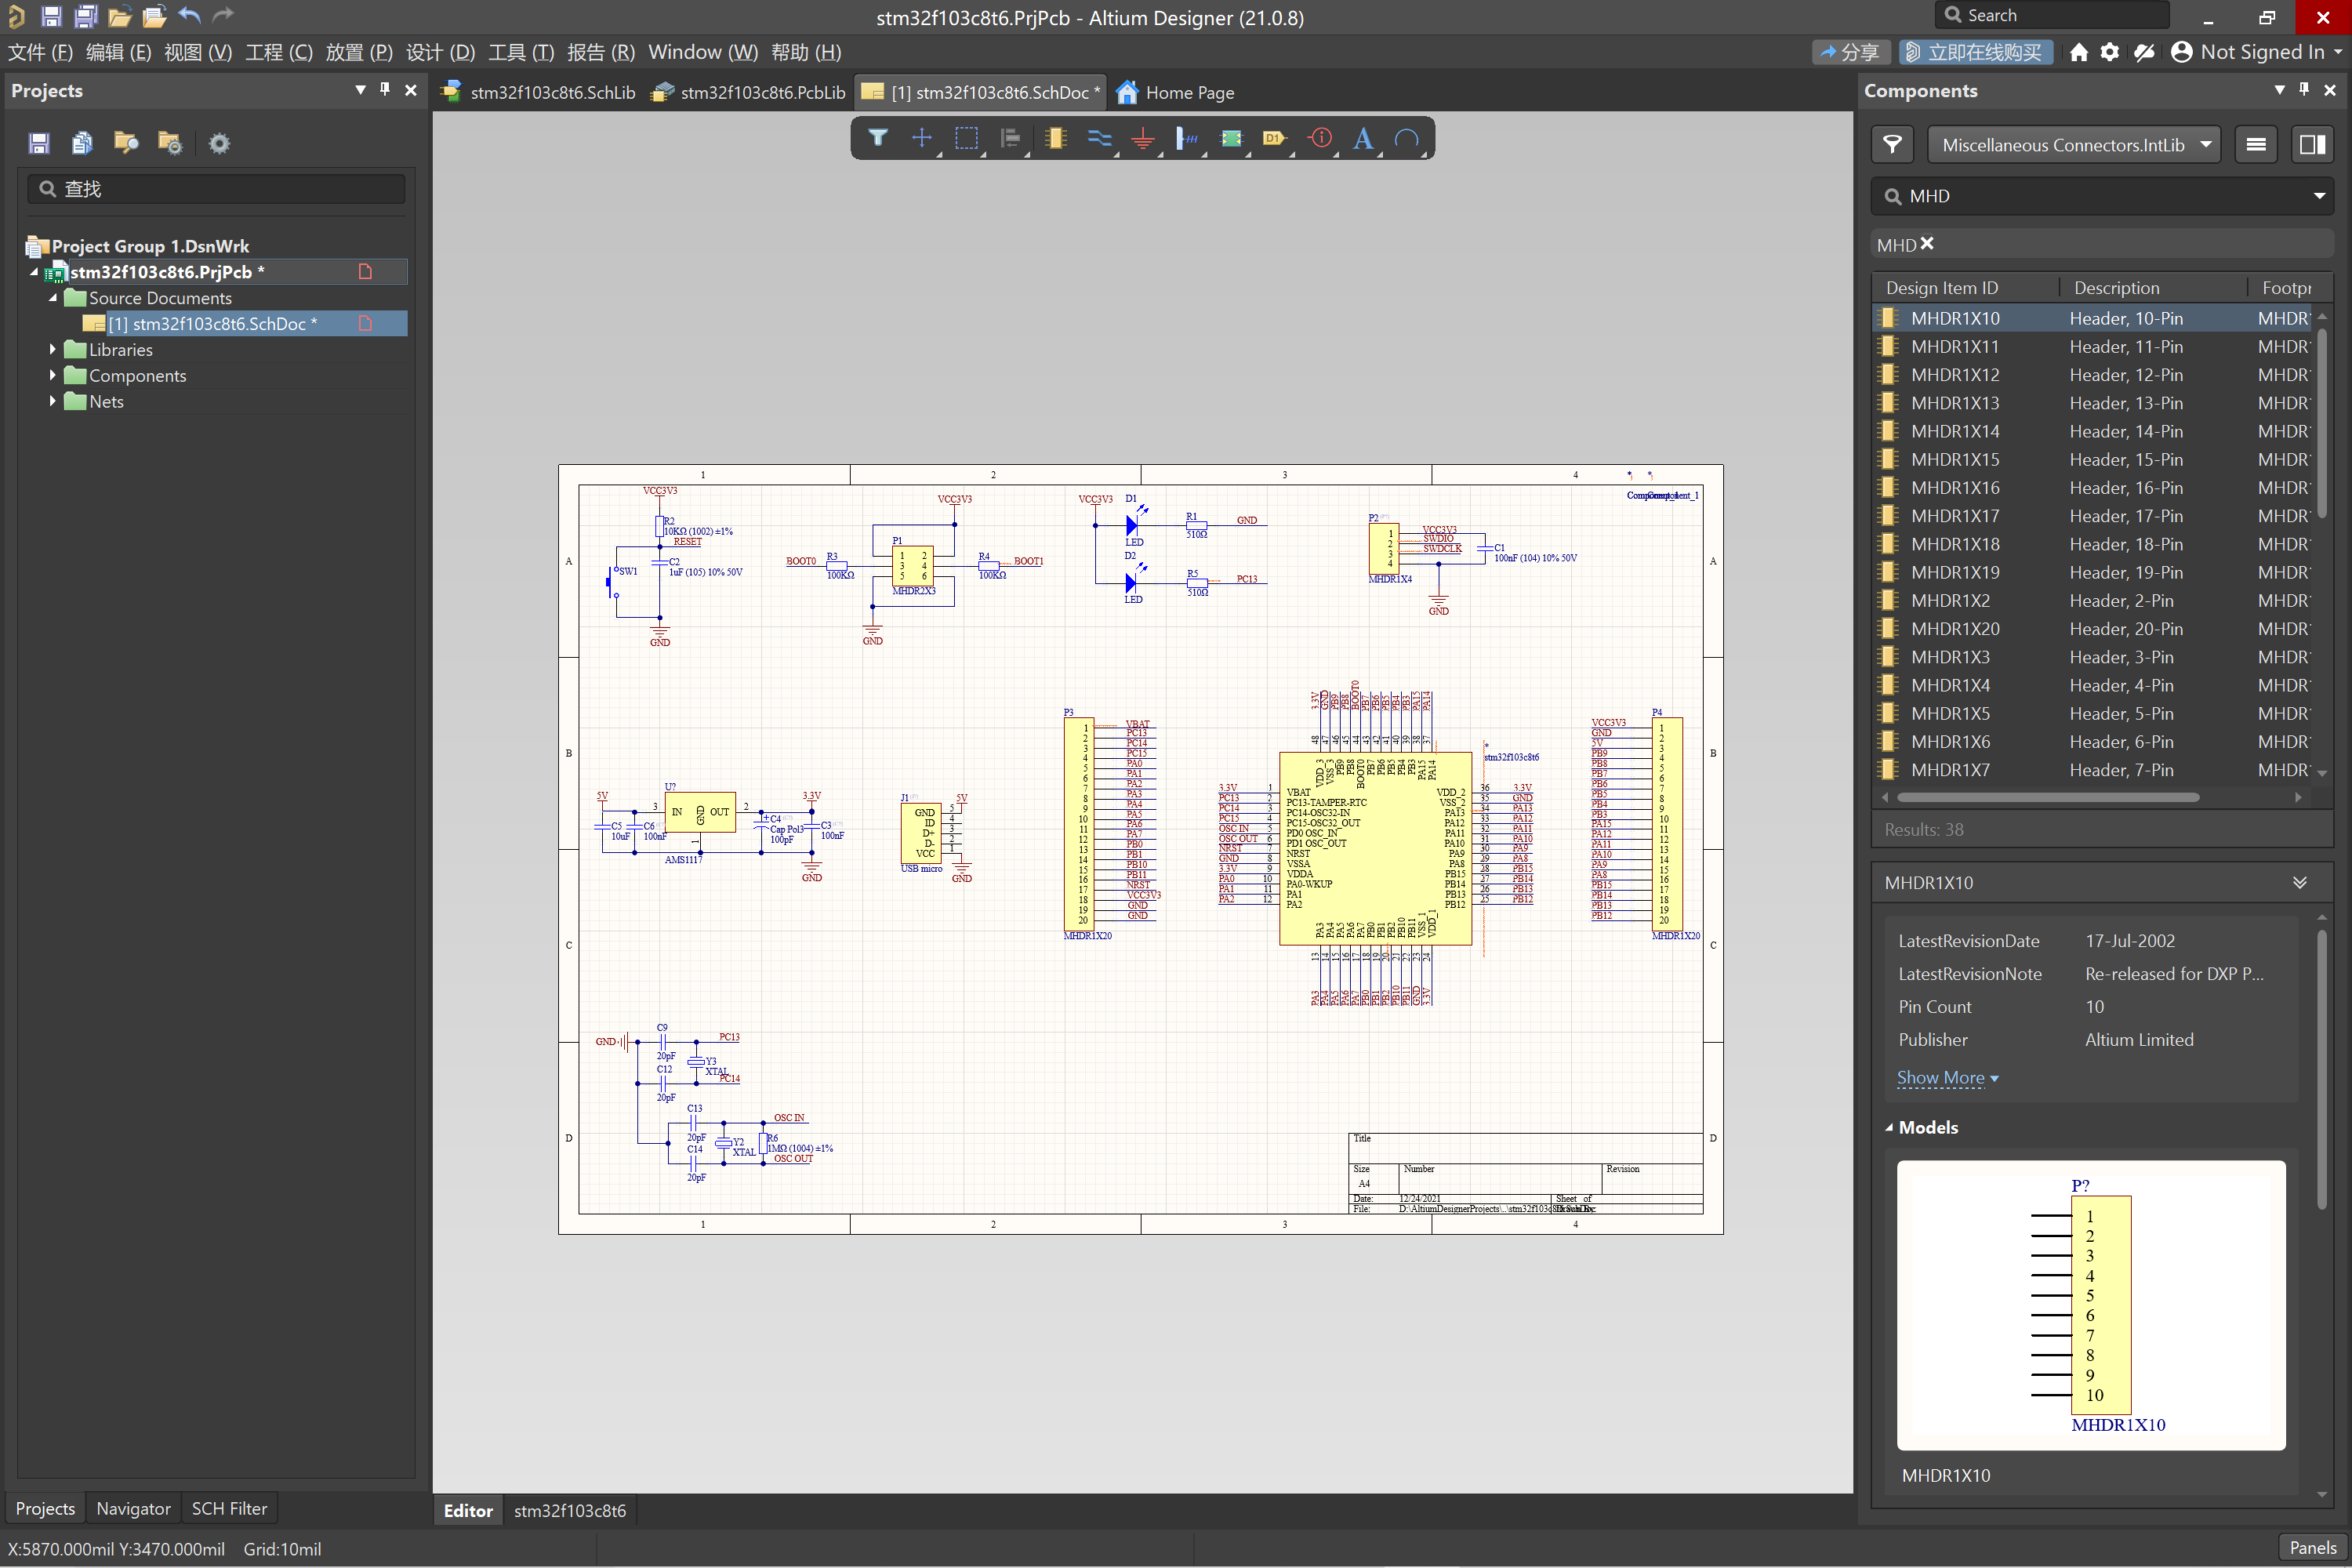The height and width of the screenshot is (1568, 2352).
Task: Open the place part tool
Action: 1054,138
